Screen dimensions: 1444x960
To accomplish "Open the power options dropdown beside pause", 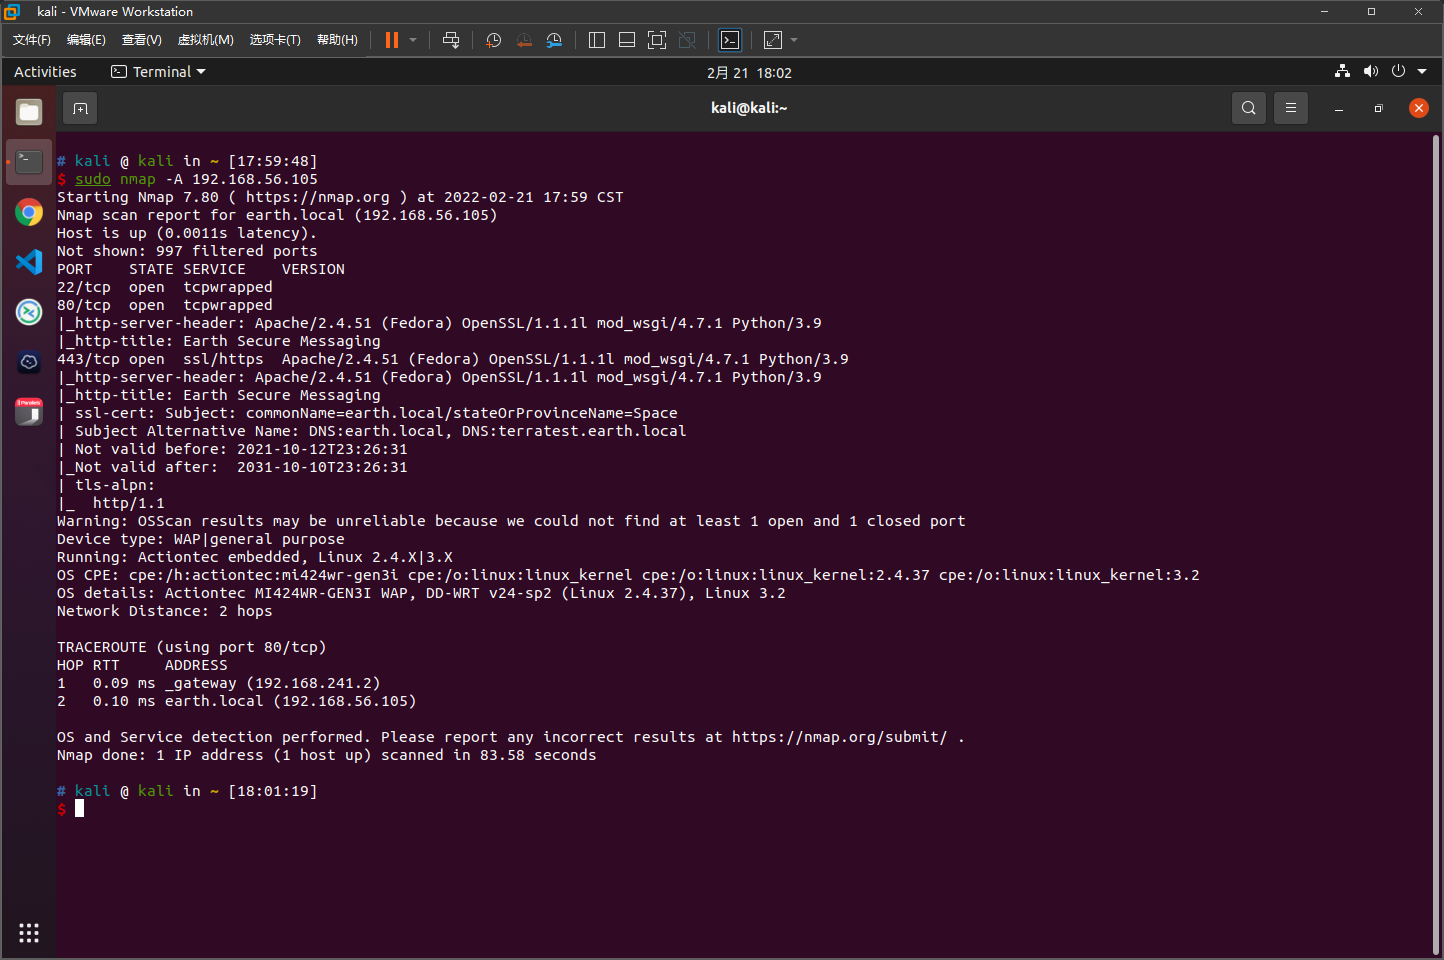I will coord(413,40).
